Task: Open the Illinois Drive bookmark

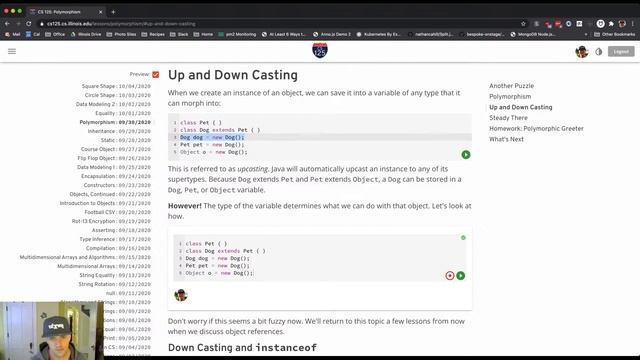Action: pyautogui.click(x=86, y=34)
